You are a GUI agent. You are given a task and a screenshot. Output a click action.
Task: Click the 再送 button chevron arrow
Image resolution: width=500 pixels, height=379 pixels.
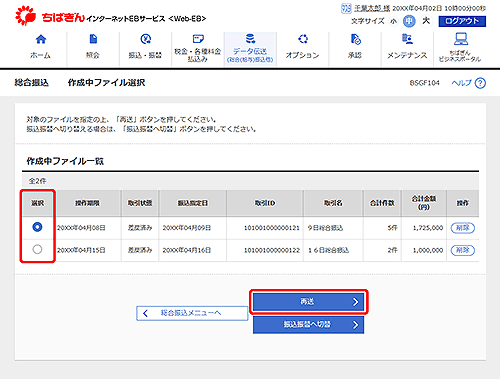[x=356, y=302]
